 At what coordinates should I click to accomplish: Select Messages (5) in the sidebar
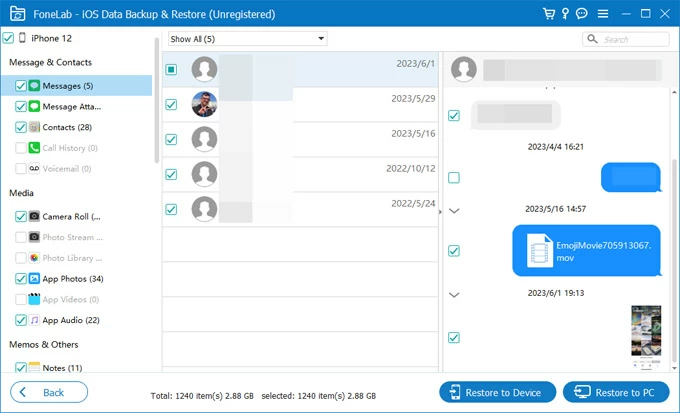[68, 86]
